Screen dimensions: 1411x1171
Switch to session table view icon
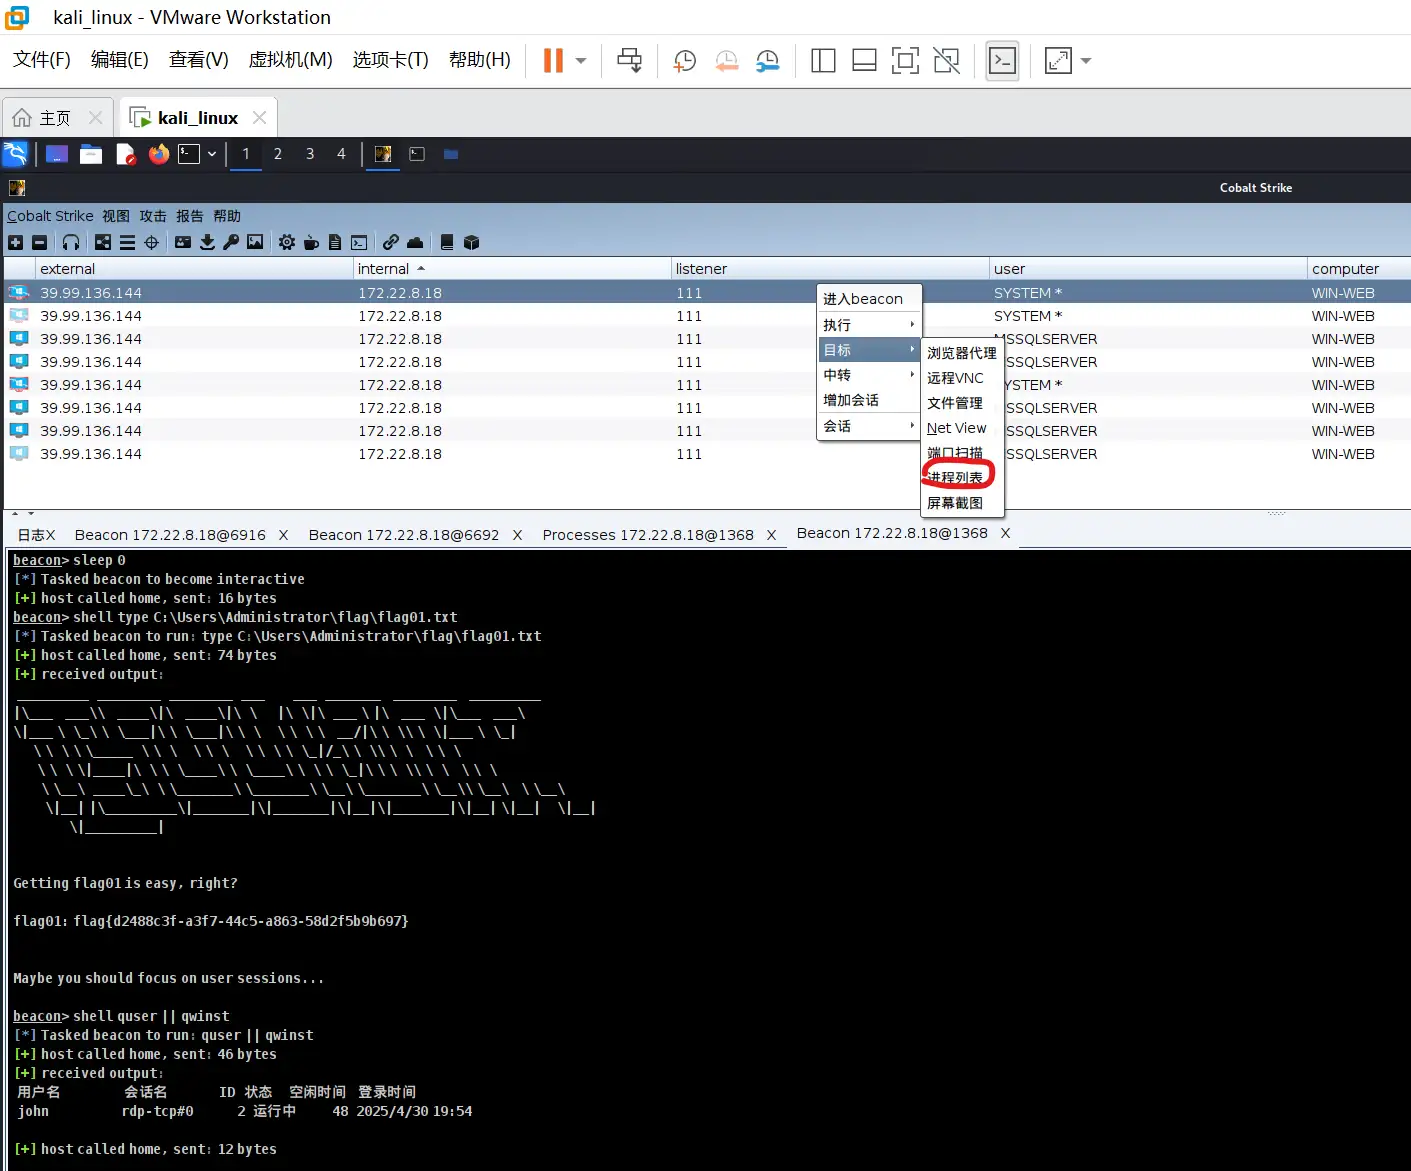pos(127,242)
